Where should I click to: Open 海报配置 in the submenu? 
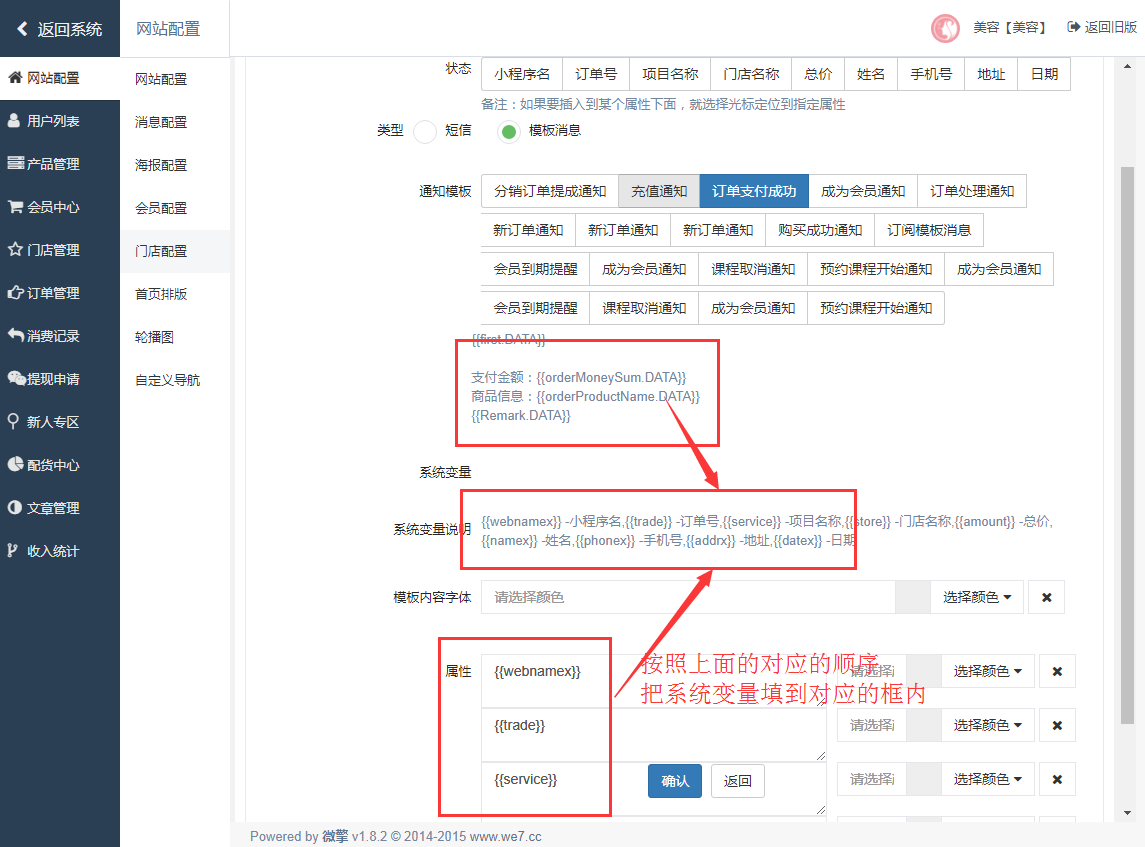(161, 165)
